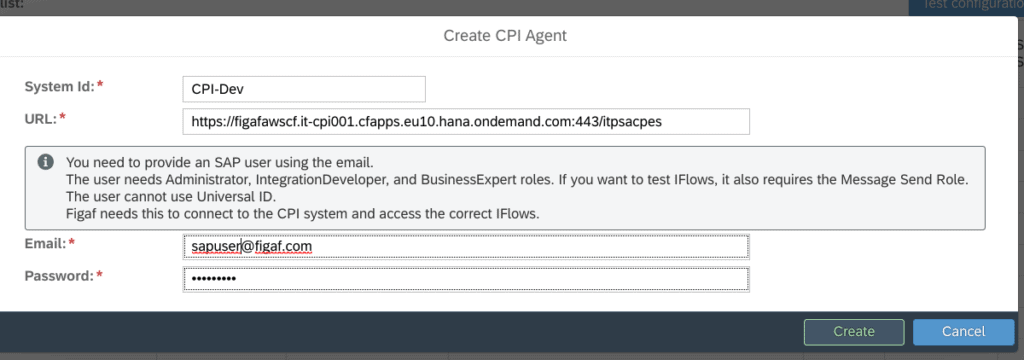
Task: Click the 'Create CPI Agent' dialog title
Action: [505, 35]
